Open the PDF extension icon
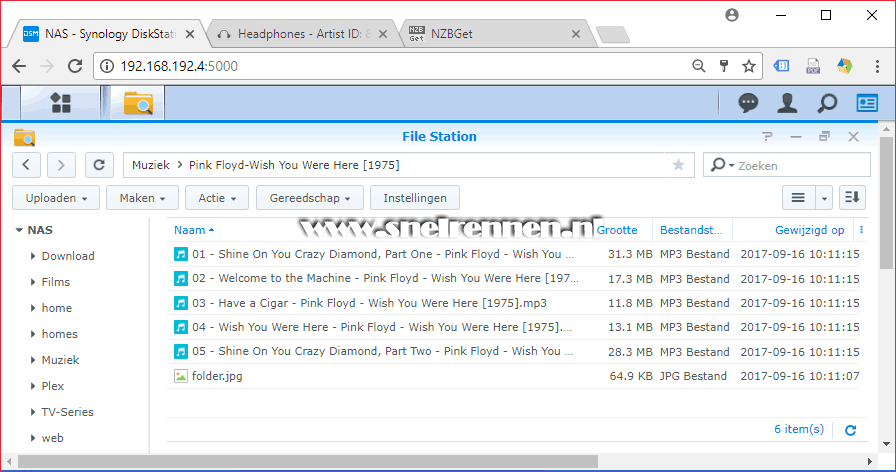Viewport: 896px width, 472px height. (813, 66)
